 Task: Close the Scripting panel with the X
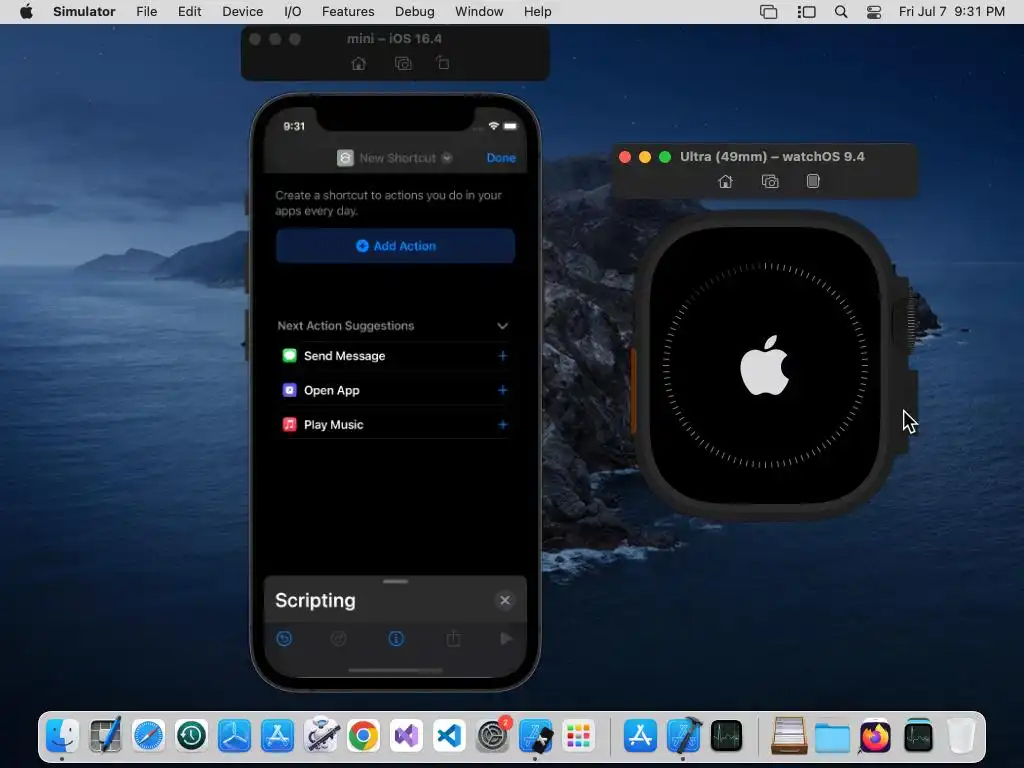tap(505, 600)
